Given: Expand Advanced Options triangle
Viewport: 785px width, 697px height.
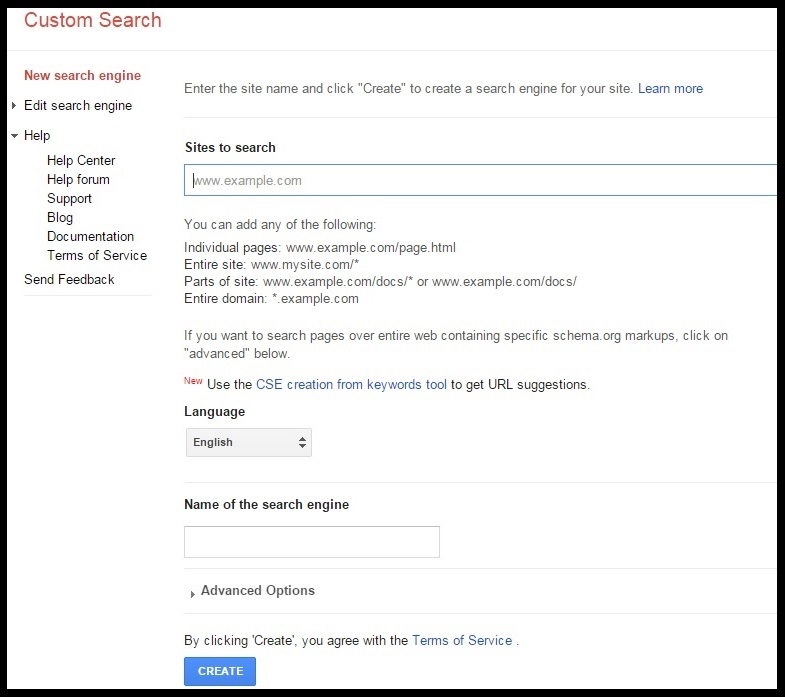Looking at the screenshot, I should (x=192, y=594).
